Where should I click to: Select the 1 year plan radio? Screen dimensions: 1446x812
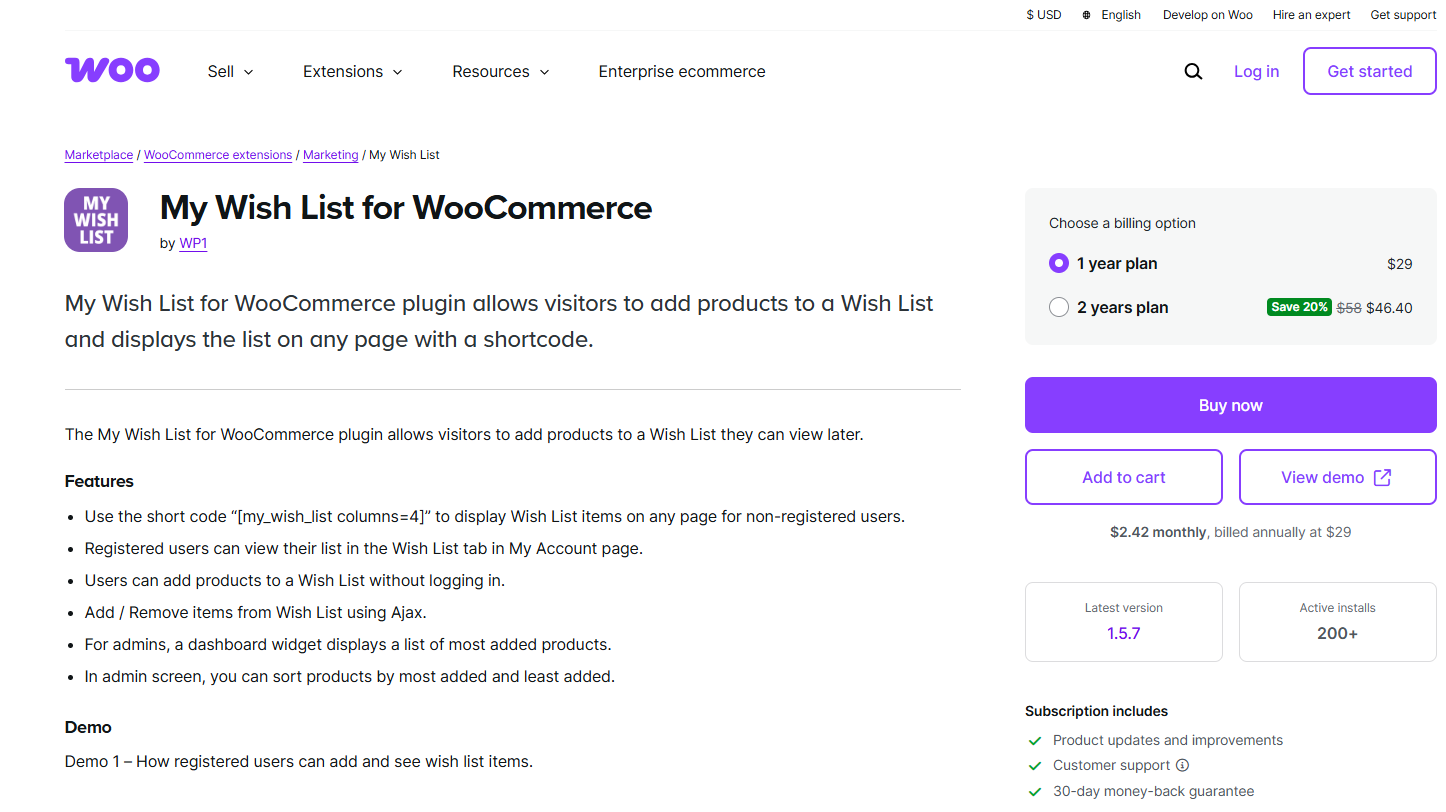point(1059,263)
